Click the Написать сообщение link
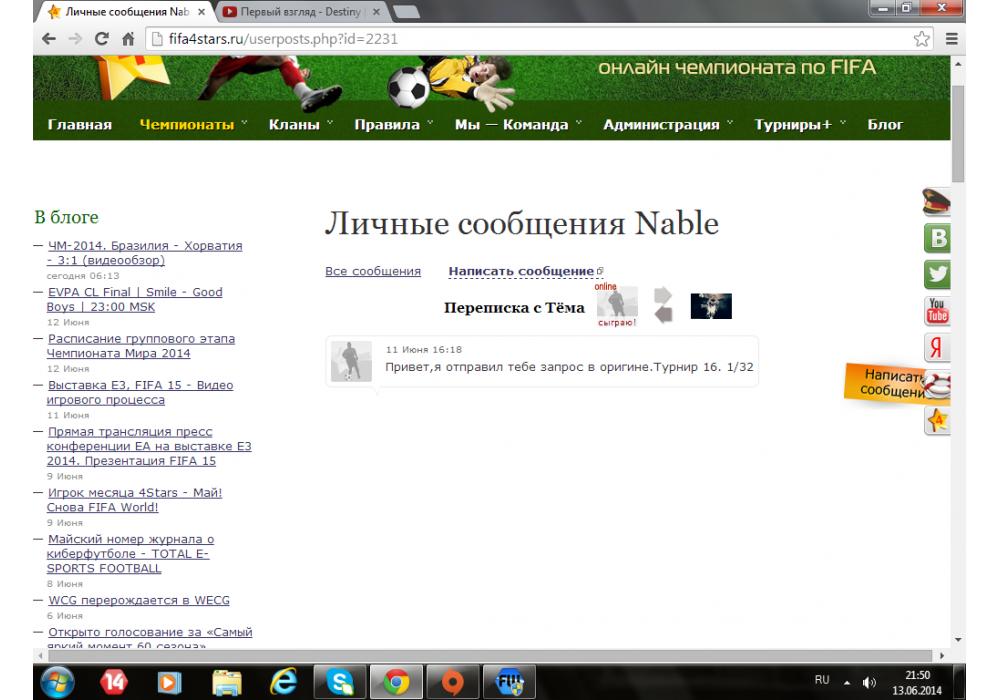The width and height of the screenshot is (1000, 700). pos(522,271)
